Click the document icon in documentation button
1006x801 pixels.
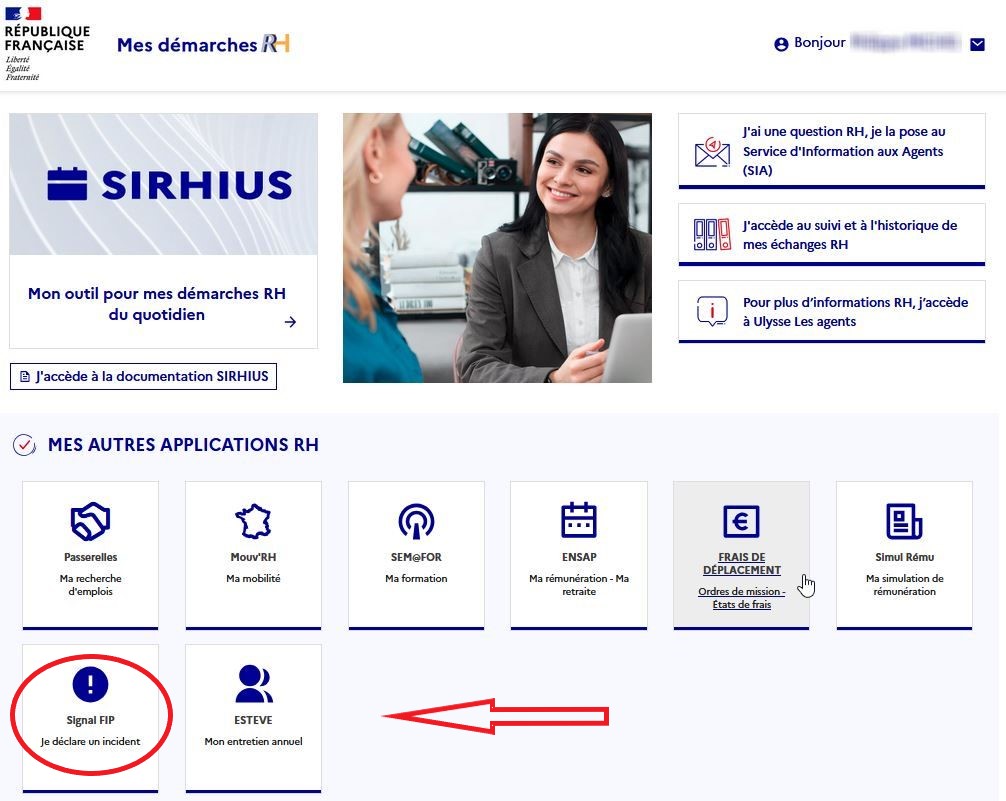(24, 376)
